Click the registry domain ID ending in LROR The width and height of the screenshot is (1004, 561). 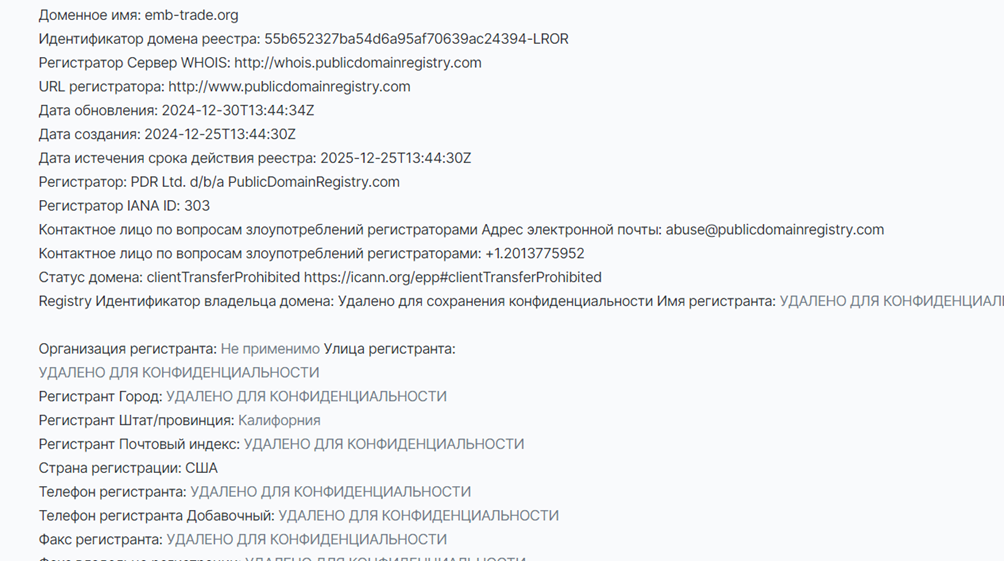click(416, 39)
